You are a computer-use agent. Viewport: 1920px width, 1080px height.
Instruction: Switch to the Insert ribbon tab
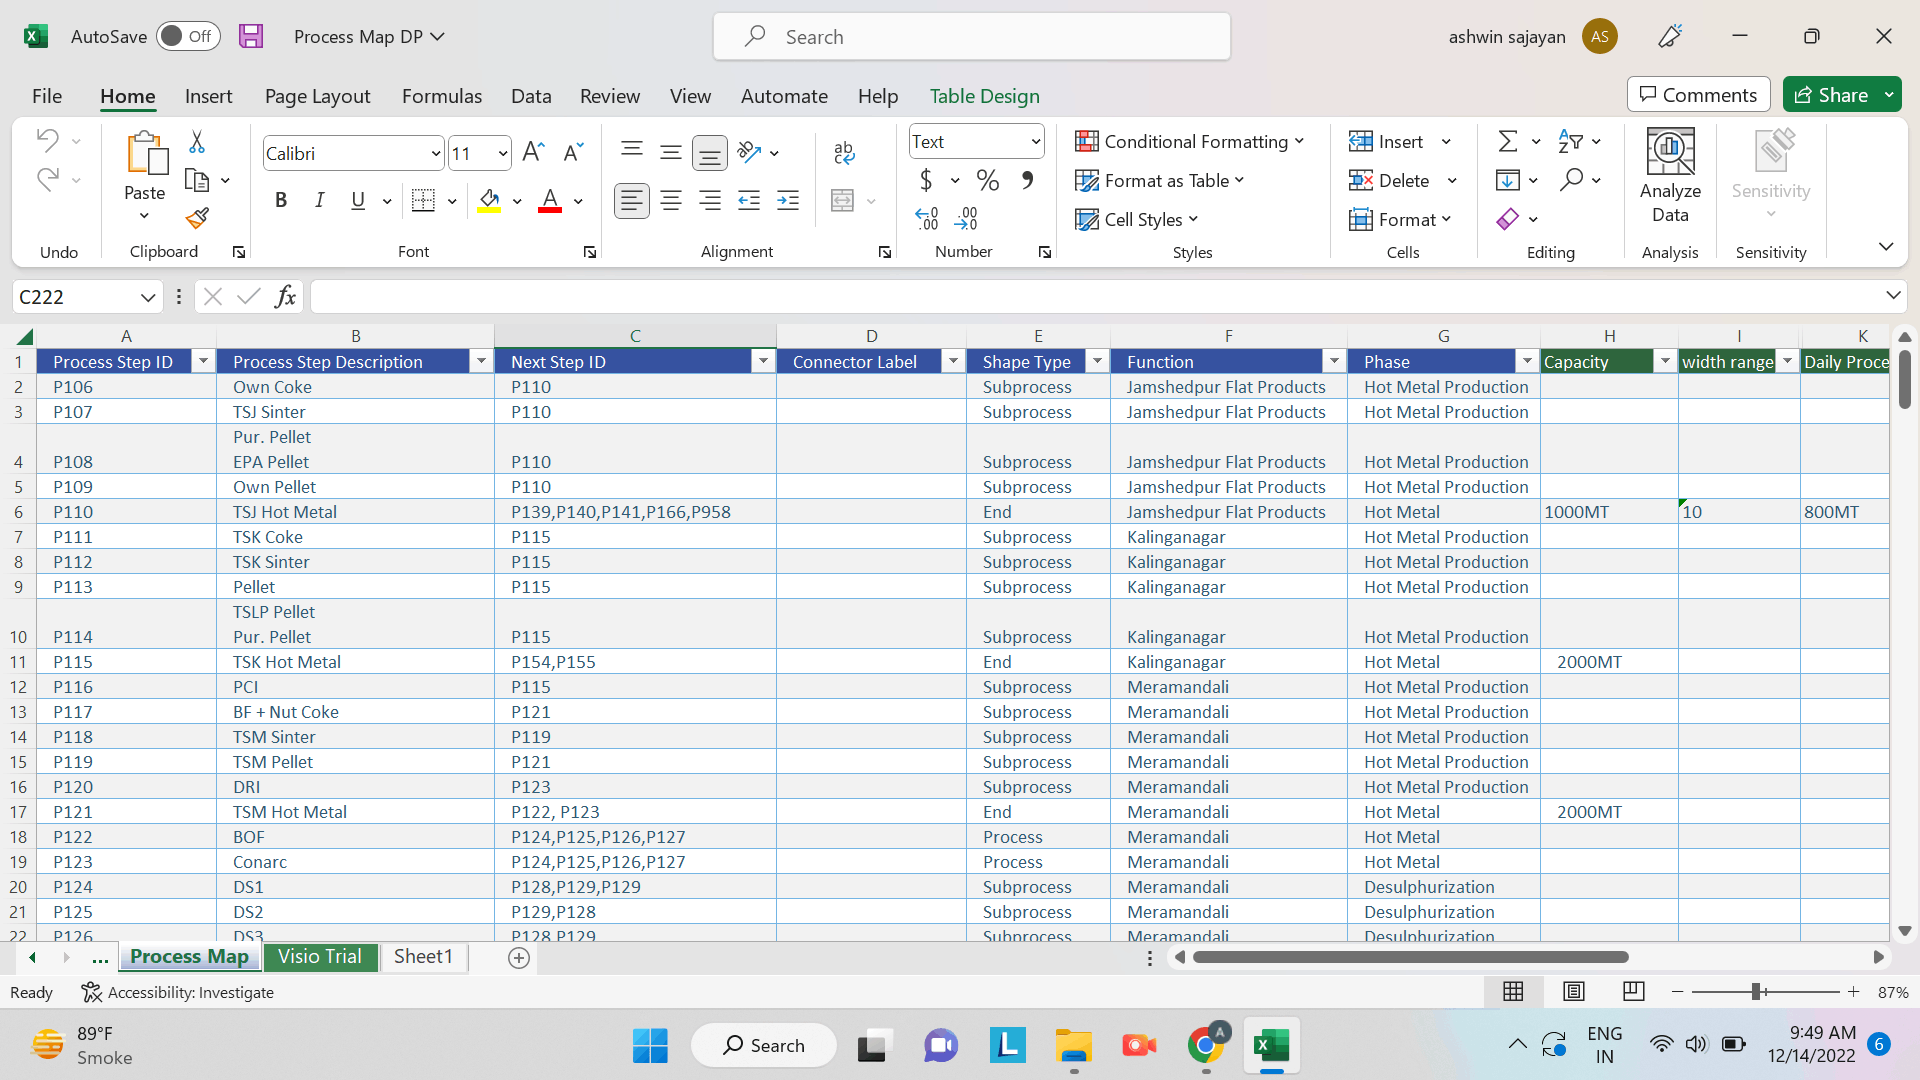point(208,96)
